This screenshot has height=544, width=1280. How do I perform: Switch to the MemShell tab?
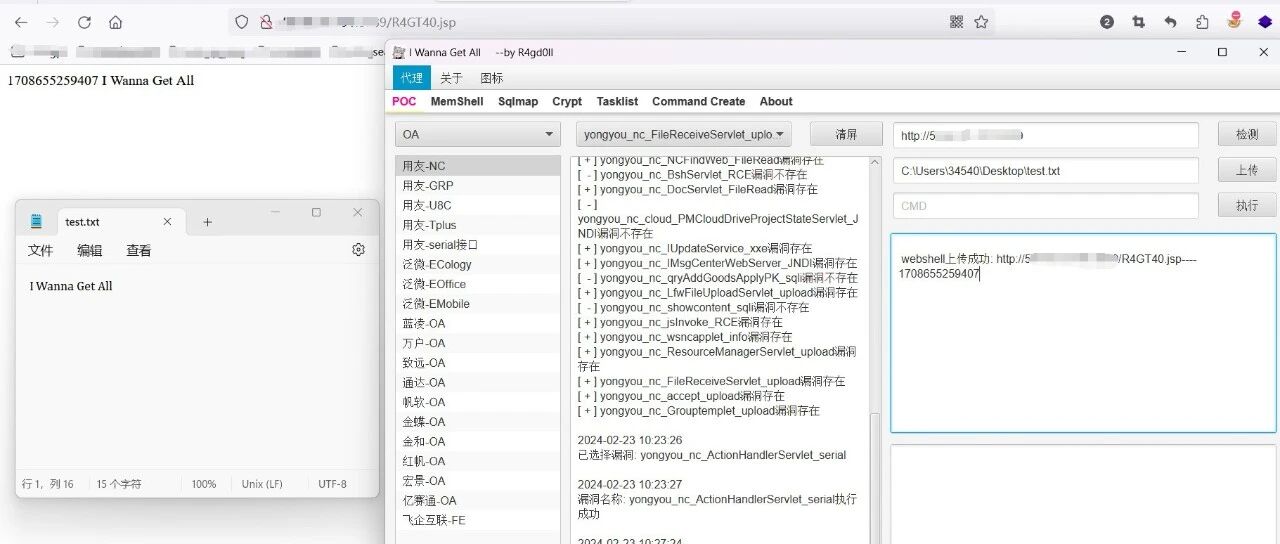(457, 101)
